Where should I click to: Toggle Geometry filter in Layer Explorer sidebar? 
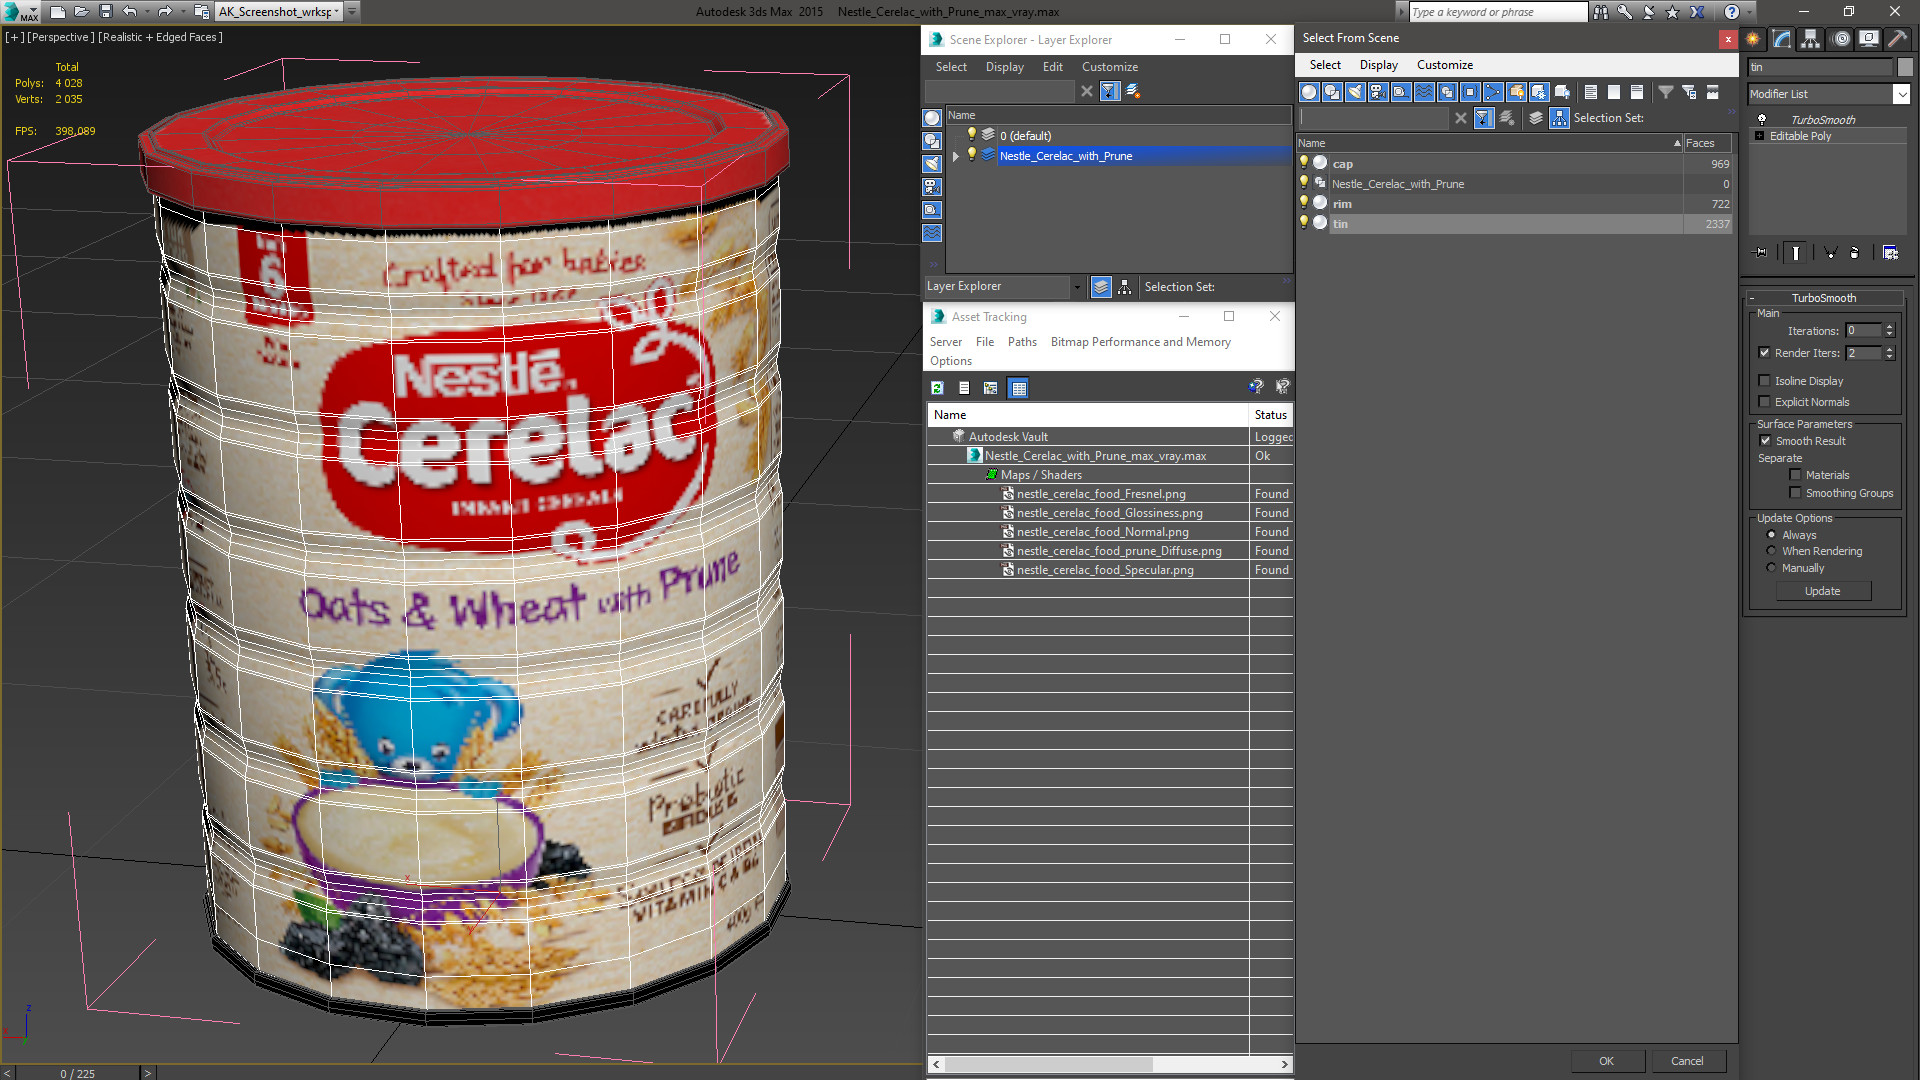click(932, 118)
